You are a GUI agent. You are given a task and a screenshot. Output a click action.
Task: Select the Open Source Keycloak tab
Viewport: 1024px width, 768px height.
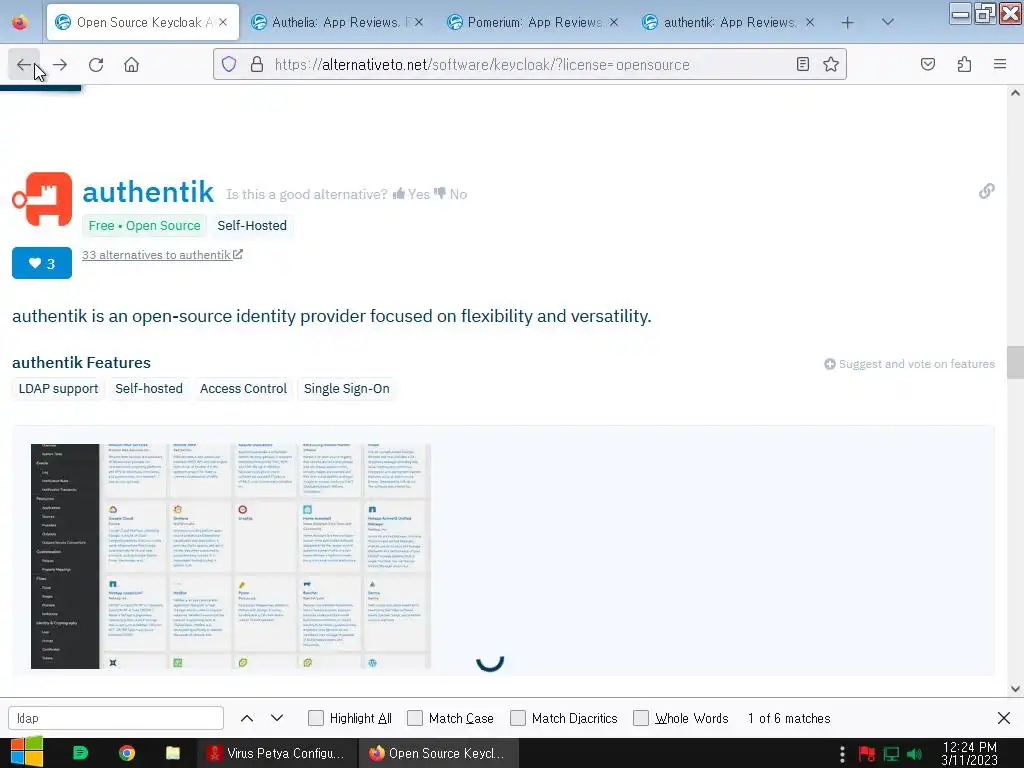click(142, 22)
